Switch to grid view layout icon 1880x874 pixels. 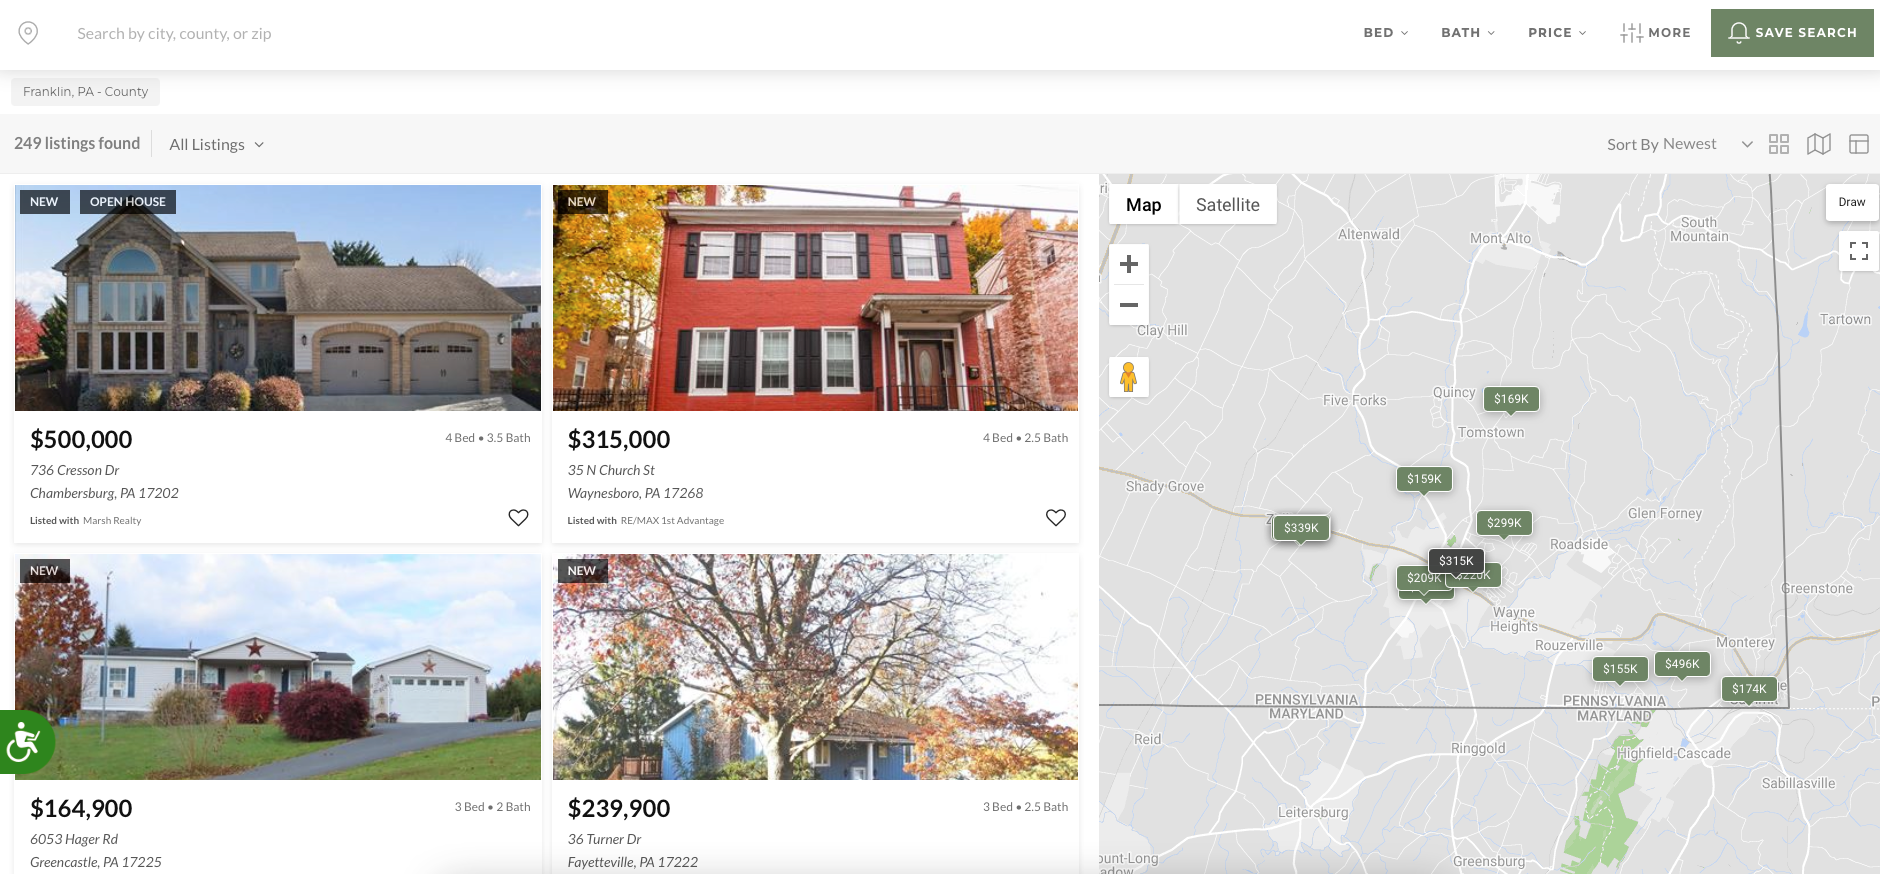pos(1779,144)
